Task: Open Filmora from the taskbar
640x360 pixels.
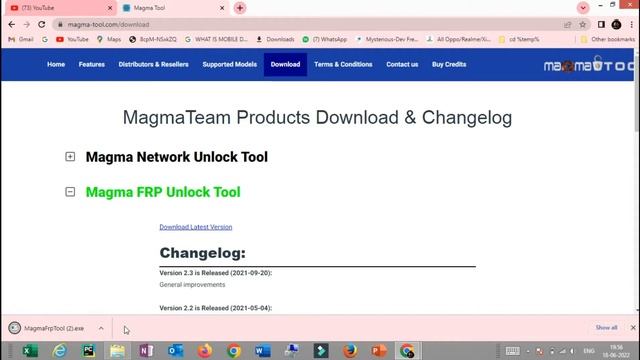Action: 321,351
